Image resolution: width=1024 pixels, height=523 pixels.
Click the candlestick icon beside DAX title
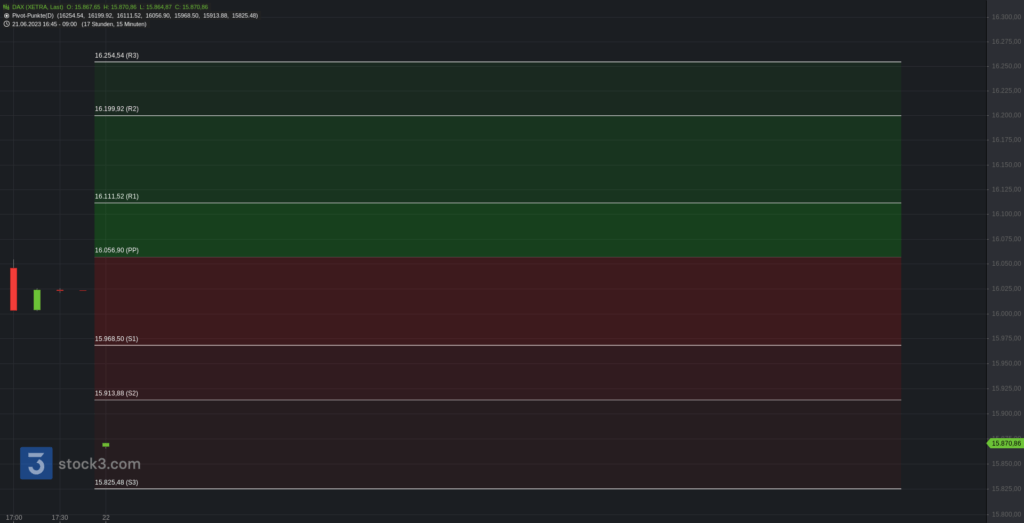pyautogui.click(x=7, y=7)
